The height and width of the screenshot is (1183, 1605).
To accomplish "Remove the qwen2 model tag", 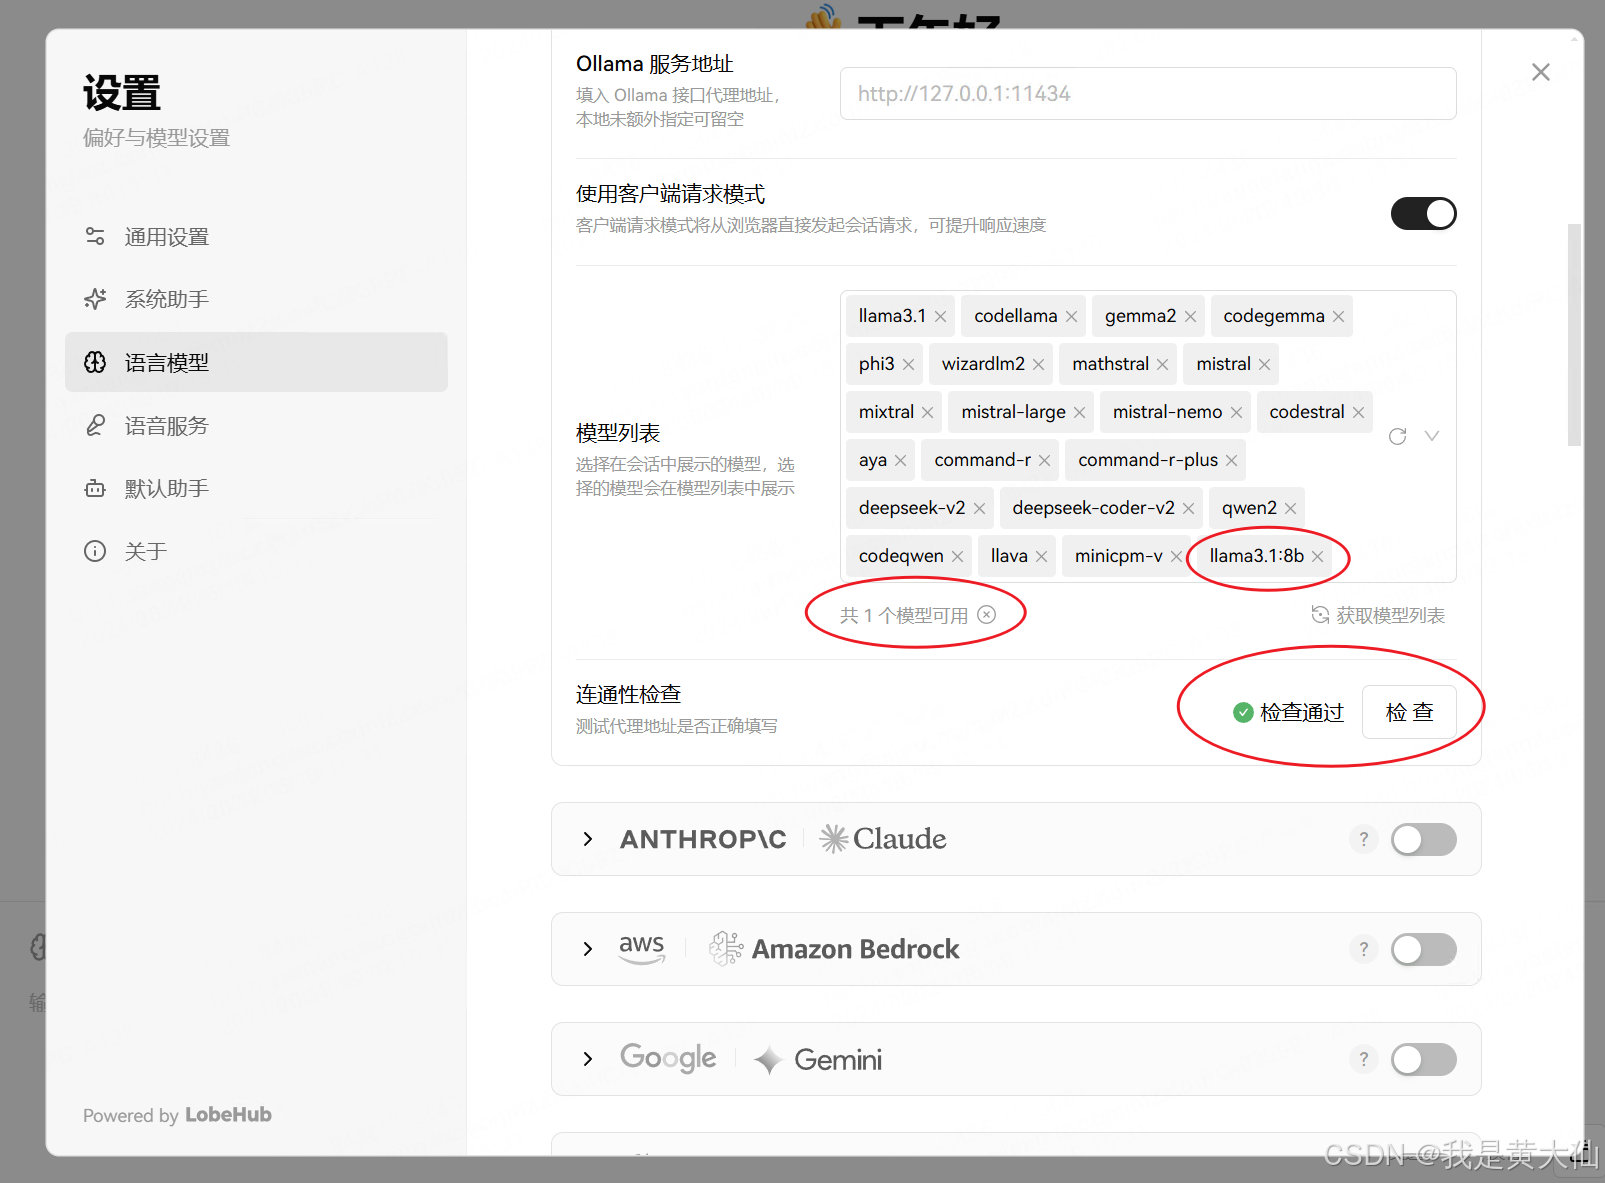I will point(1290,508).
